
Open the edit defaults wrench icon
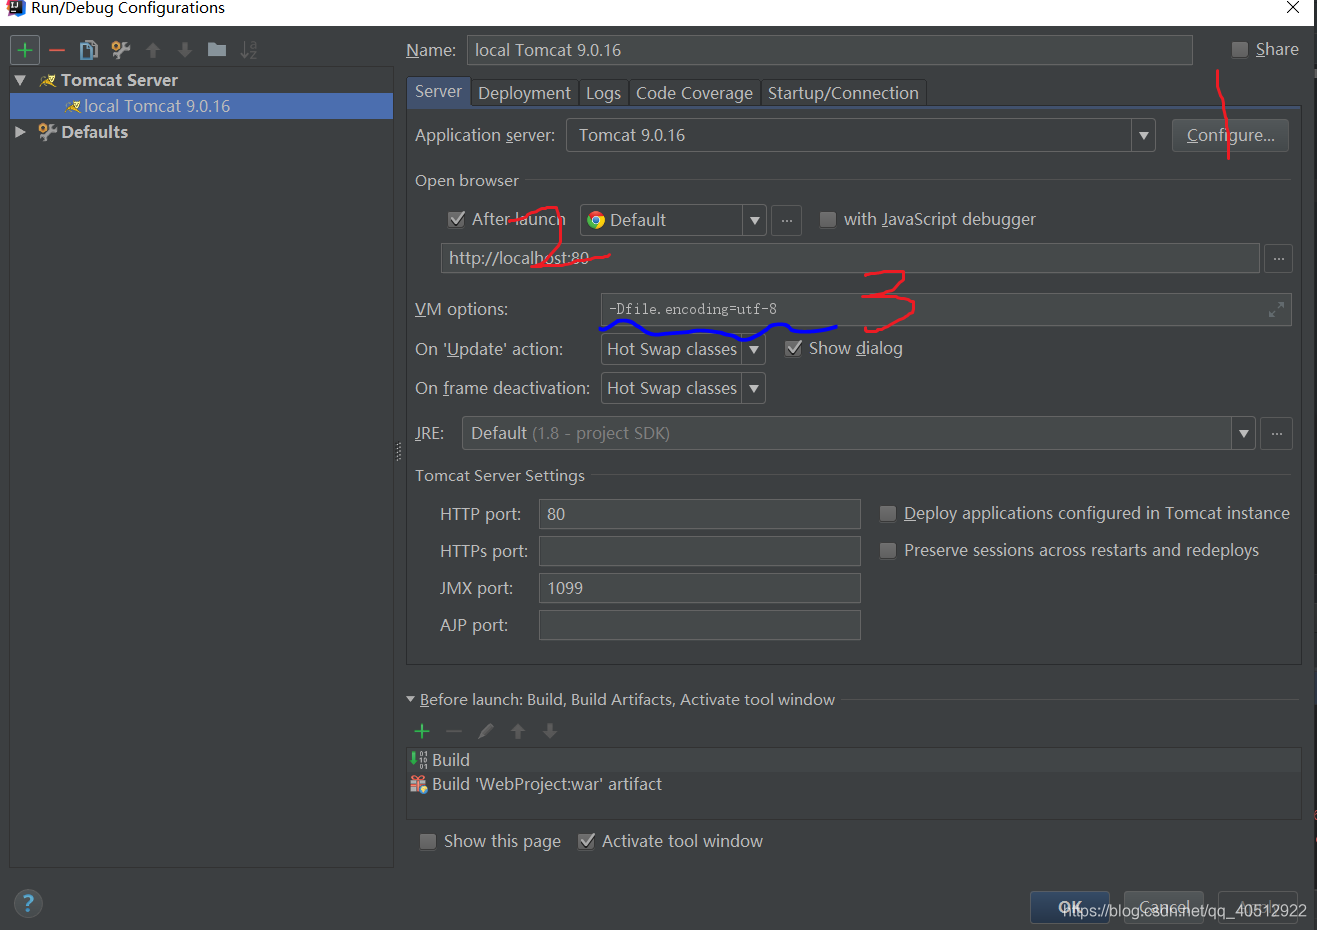(121, 50)
